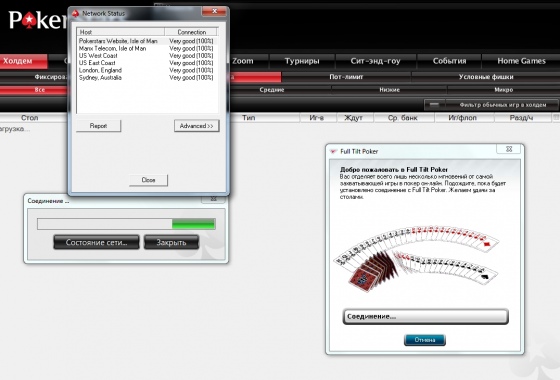Choose the Пот-лимит filter

[346, 77]
